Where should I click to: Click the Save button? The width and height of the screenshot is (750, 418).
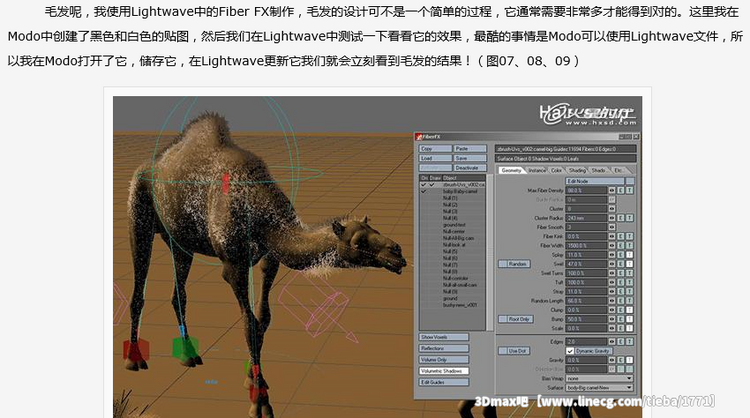point(470,158)
